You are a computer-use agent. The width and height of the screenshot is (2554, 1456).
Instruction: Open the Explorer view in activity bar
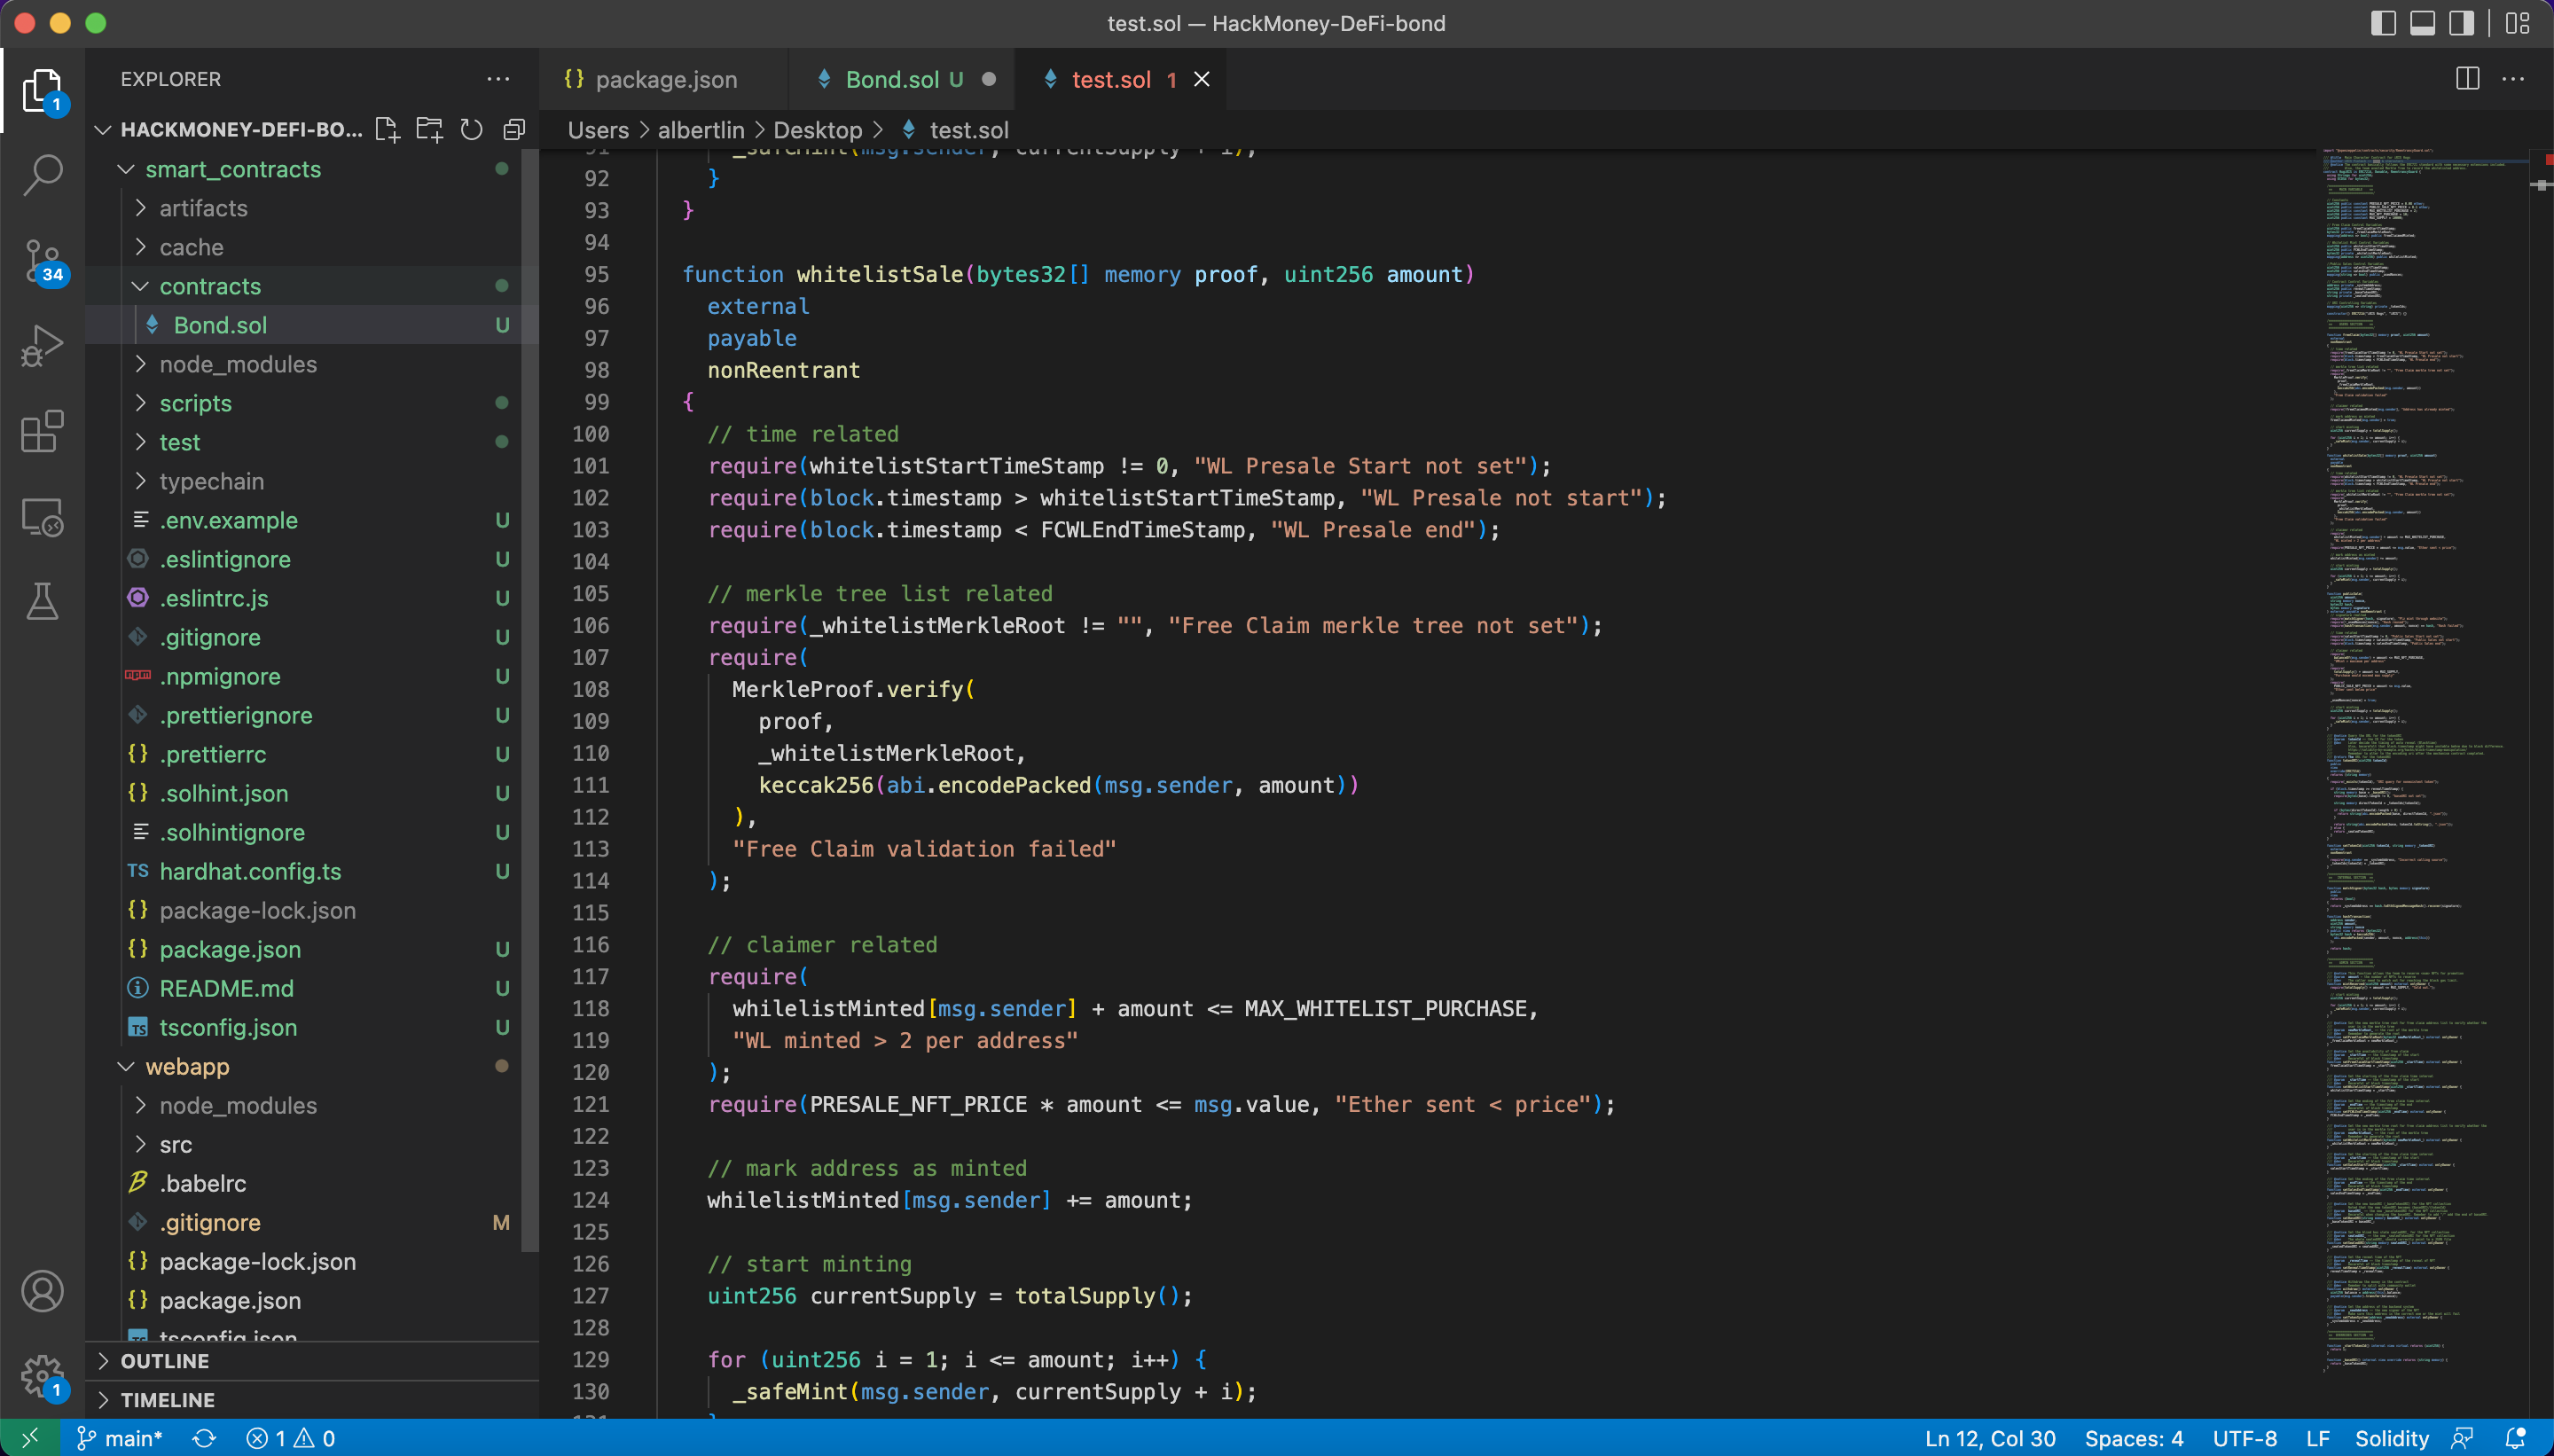[x=42, y=91]
